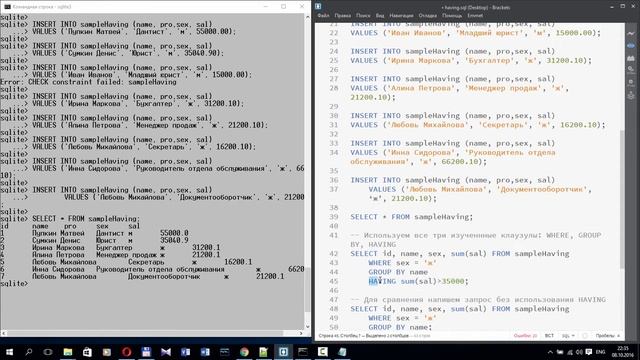Open Microsoft Word from taskbar
The image size is (640, 360).
tap(205, 351)
